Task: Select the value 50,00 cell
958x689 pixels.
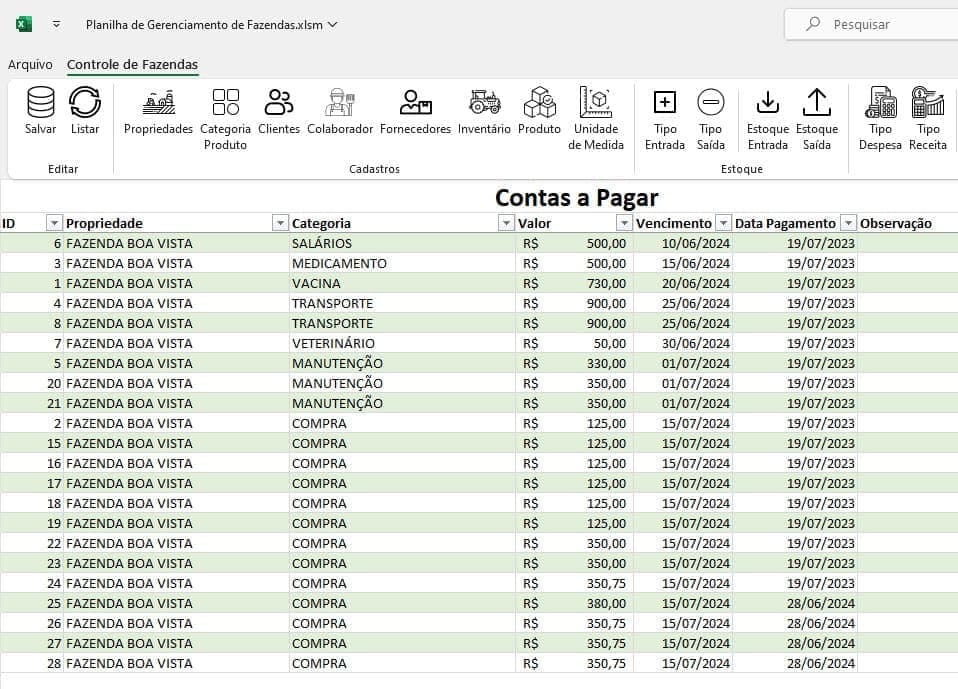Action: 574,343
